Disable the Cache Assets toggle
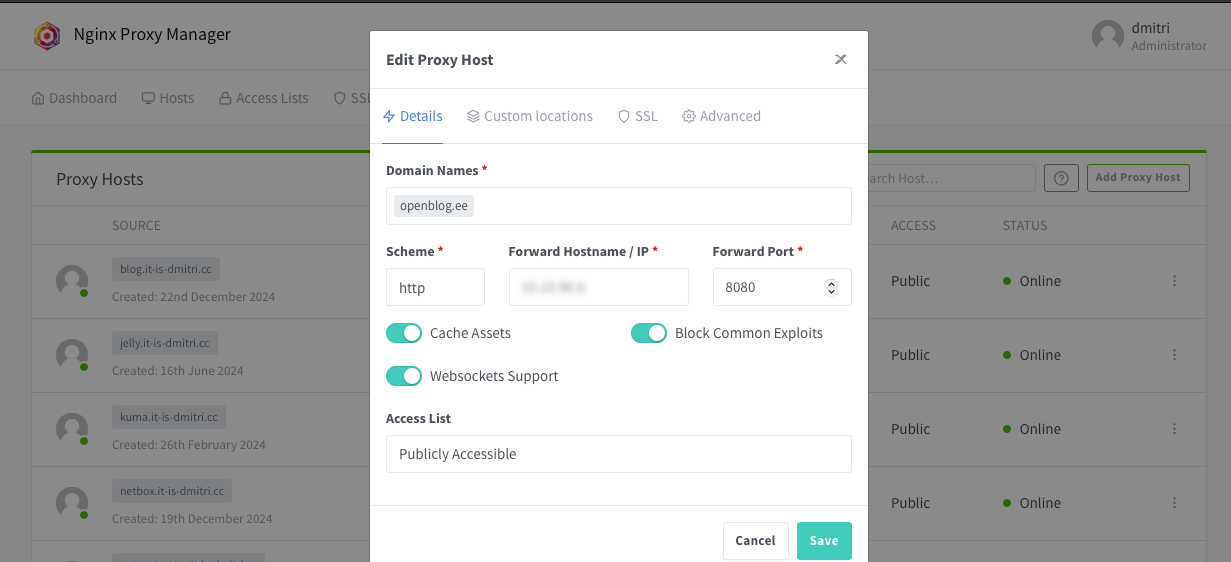This screenshot has width=1231, height=562. [x=404, y=333]
